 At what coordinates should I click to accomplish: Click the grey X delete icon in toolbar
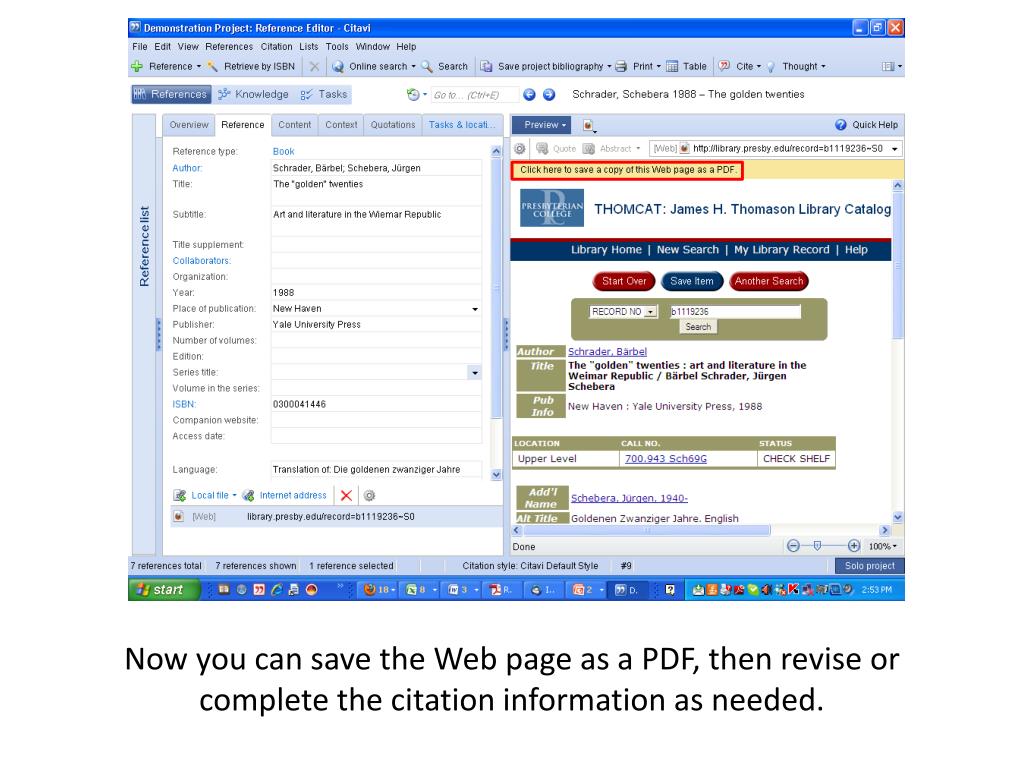pos(314,66)
